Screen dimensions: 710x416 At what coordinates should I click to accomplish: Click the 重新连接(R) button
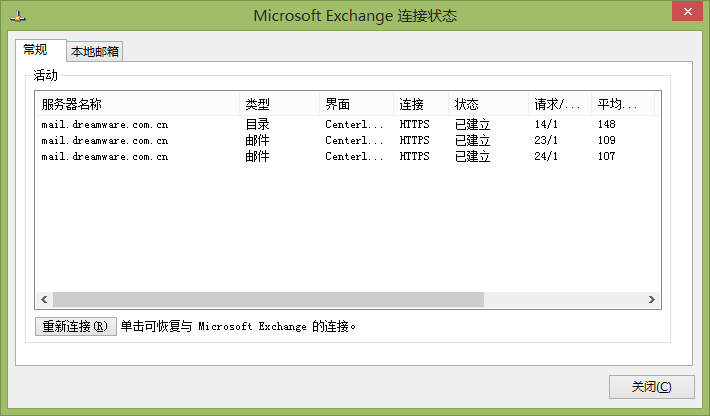tap(76, 326)
